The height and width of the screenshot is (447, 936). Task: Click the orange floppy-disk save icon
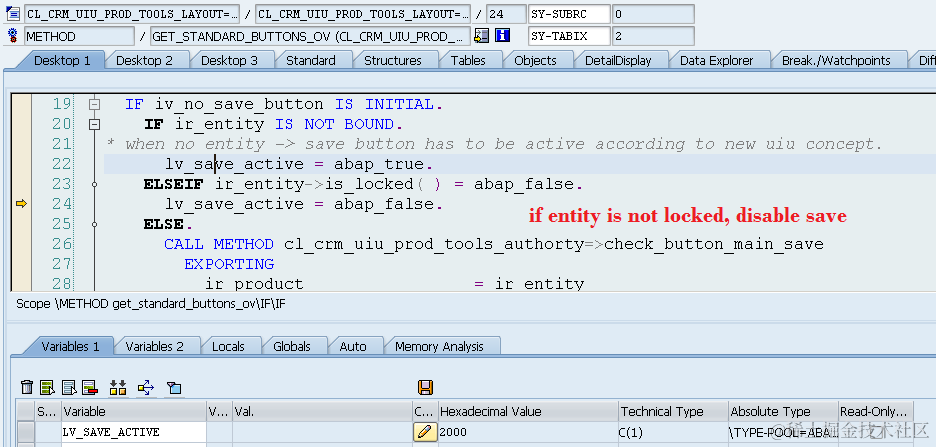[x=425, y=387]
